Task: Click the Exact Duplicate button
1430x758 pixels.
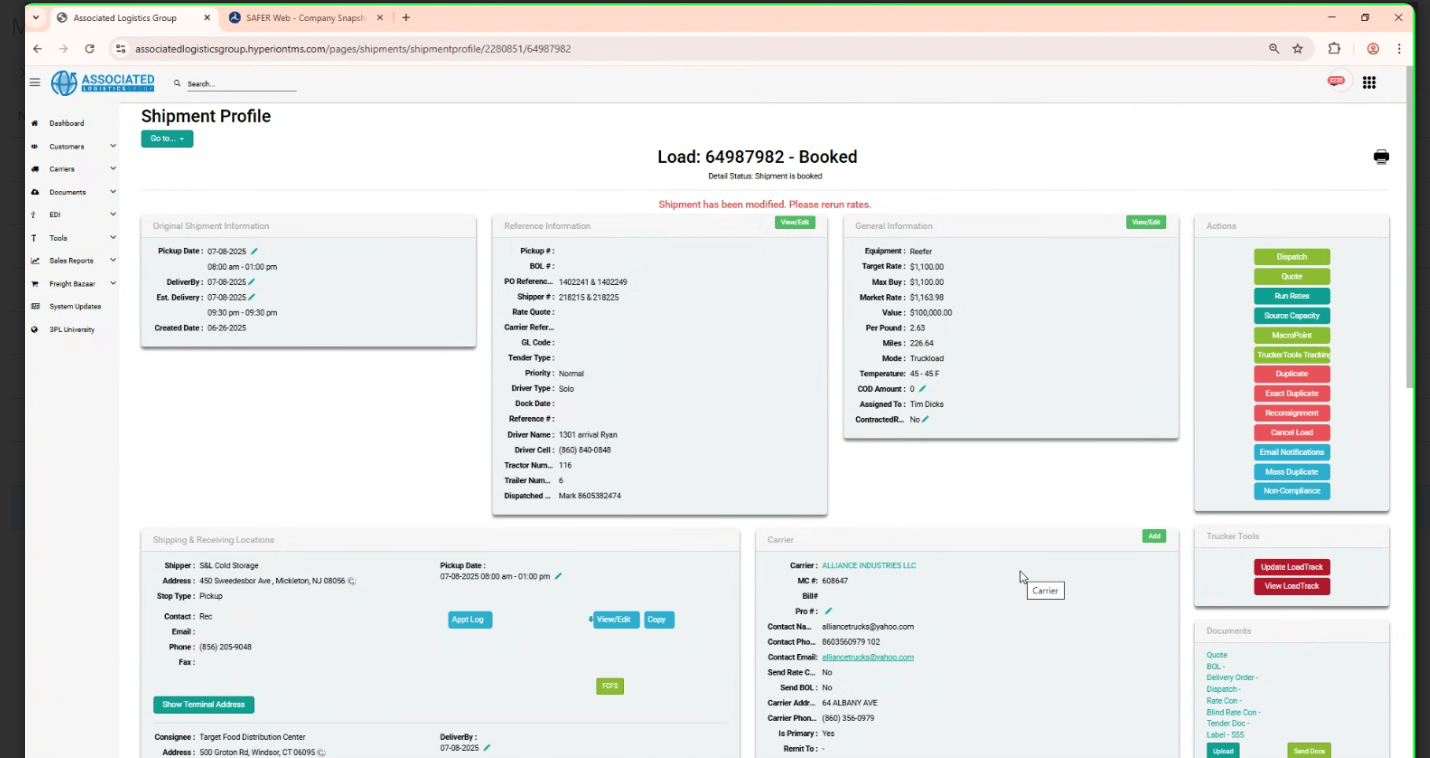Action: coord(1292,394)
